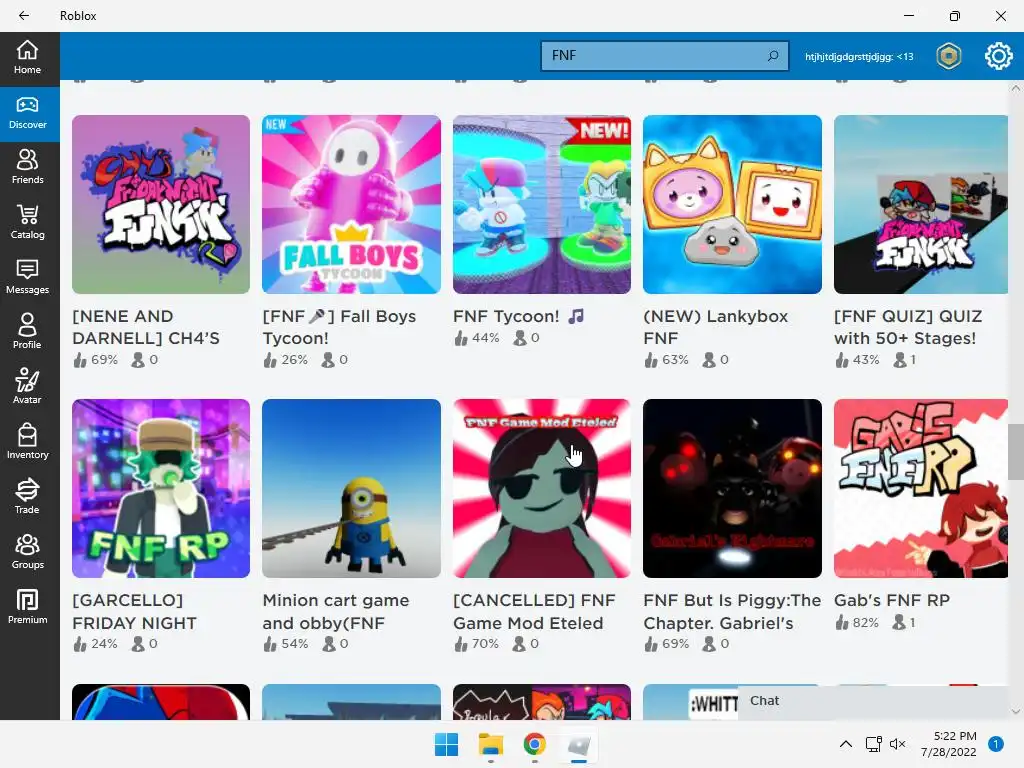Click the '[NENE AND DARNELL] CH4'S' title
This screenshot has width=1024, height=768.
pyautogui.click(x=146, y=327)
